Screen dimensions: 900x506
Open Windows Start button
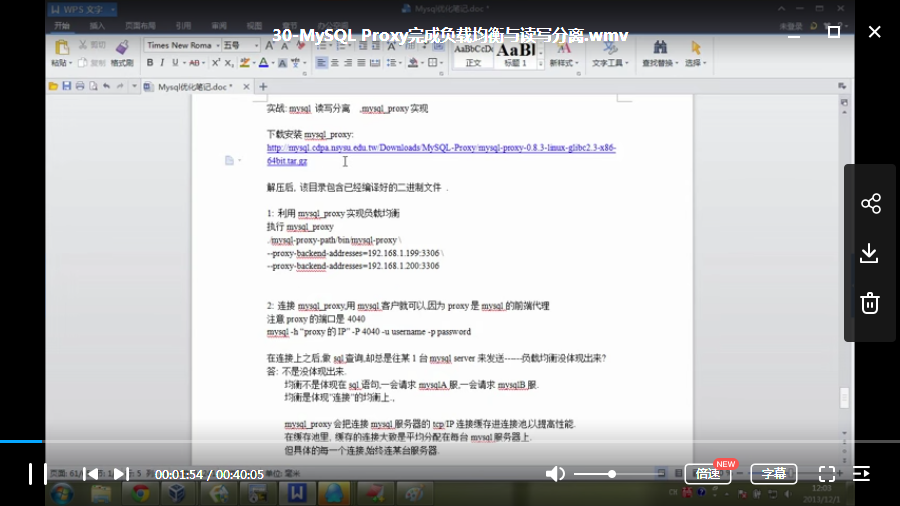click(61, 493)
